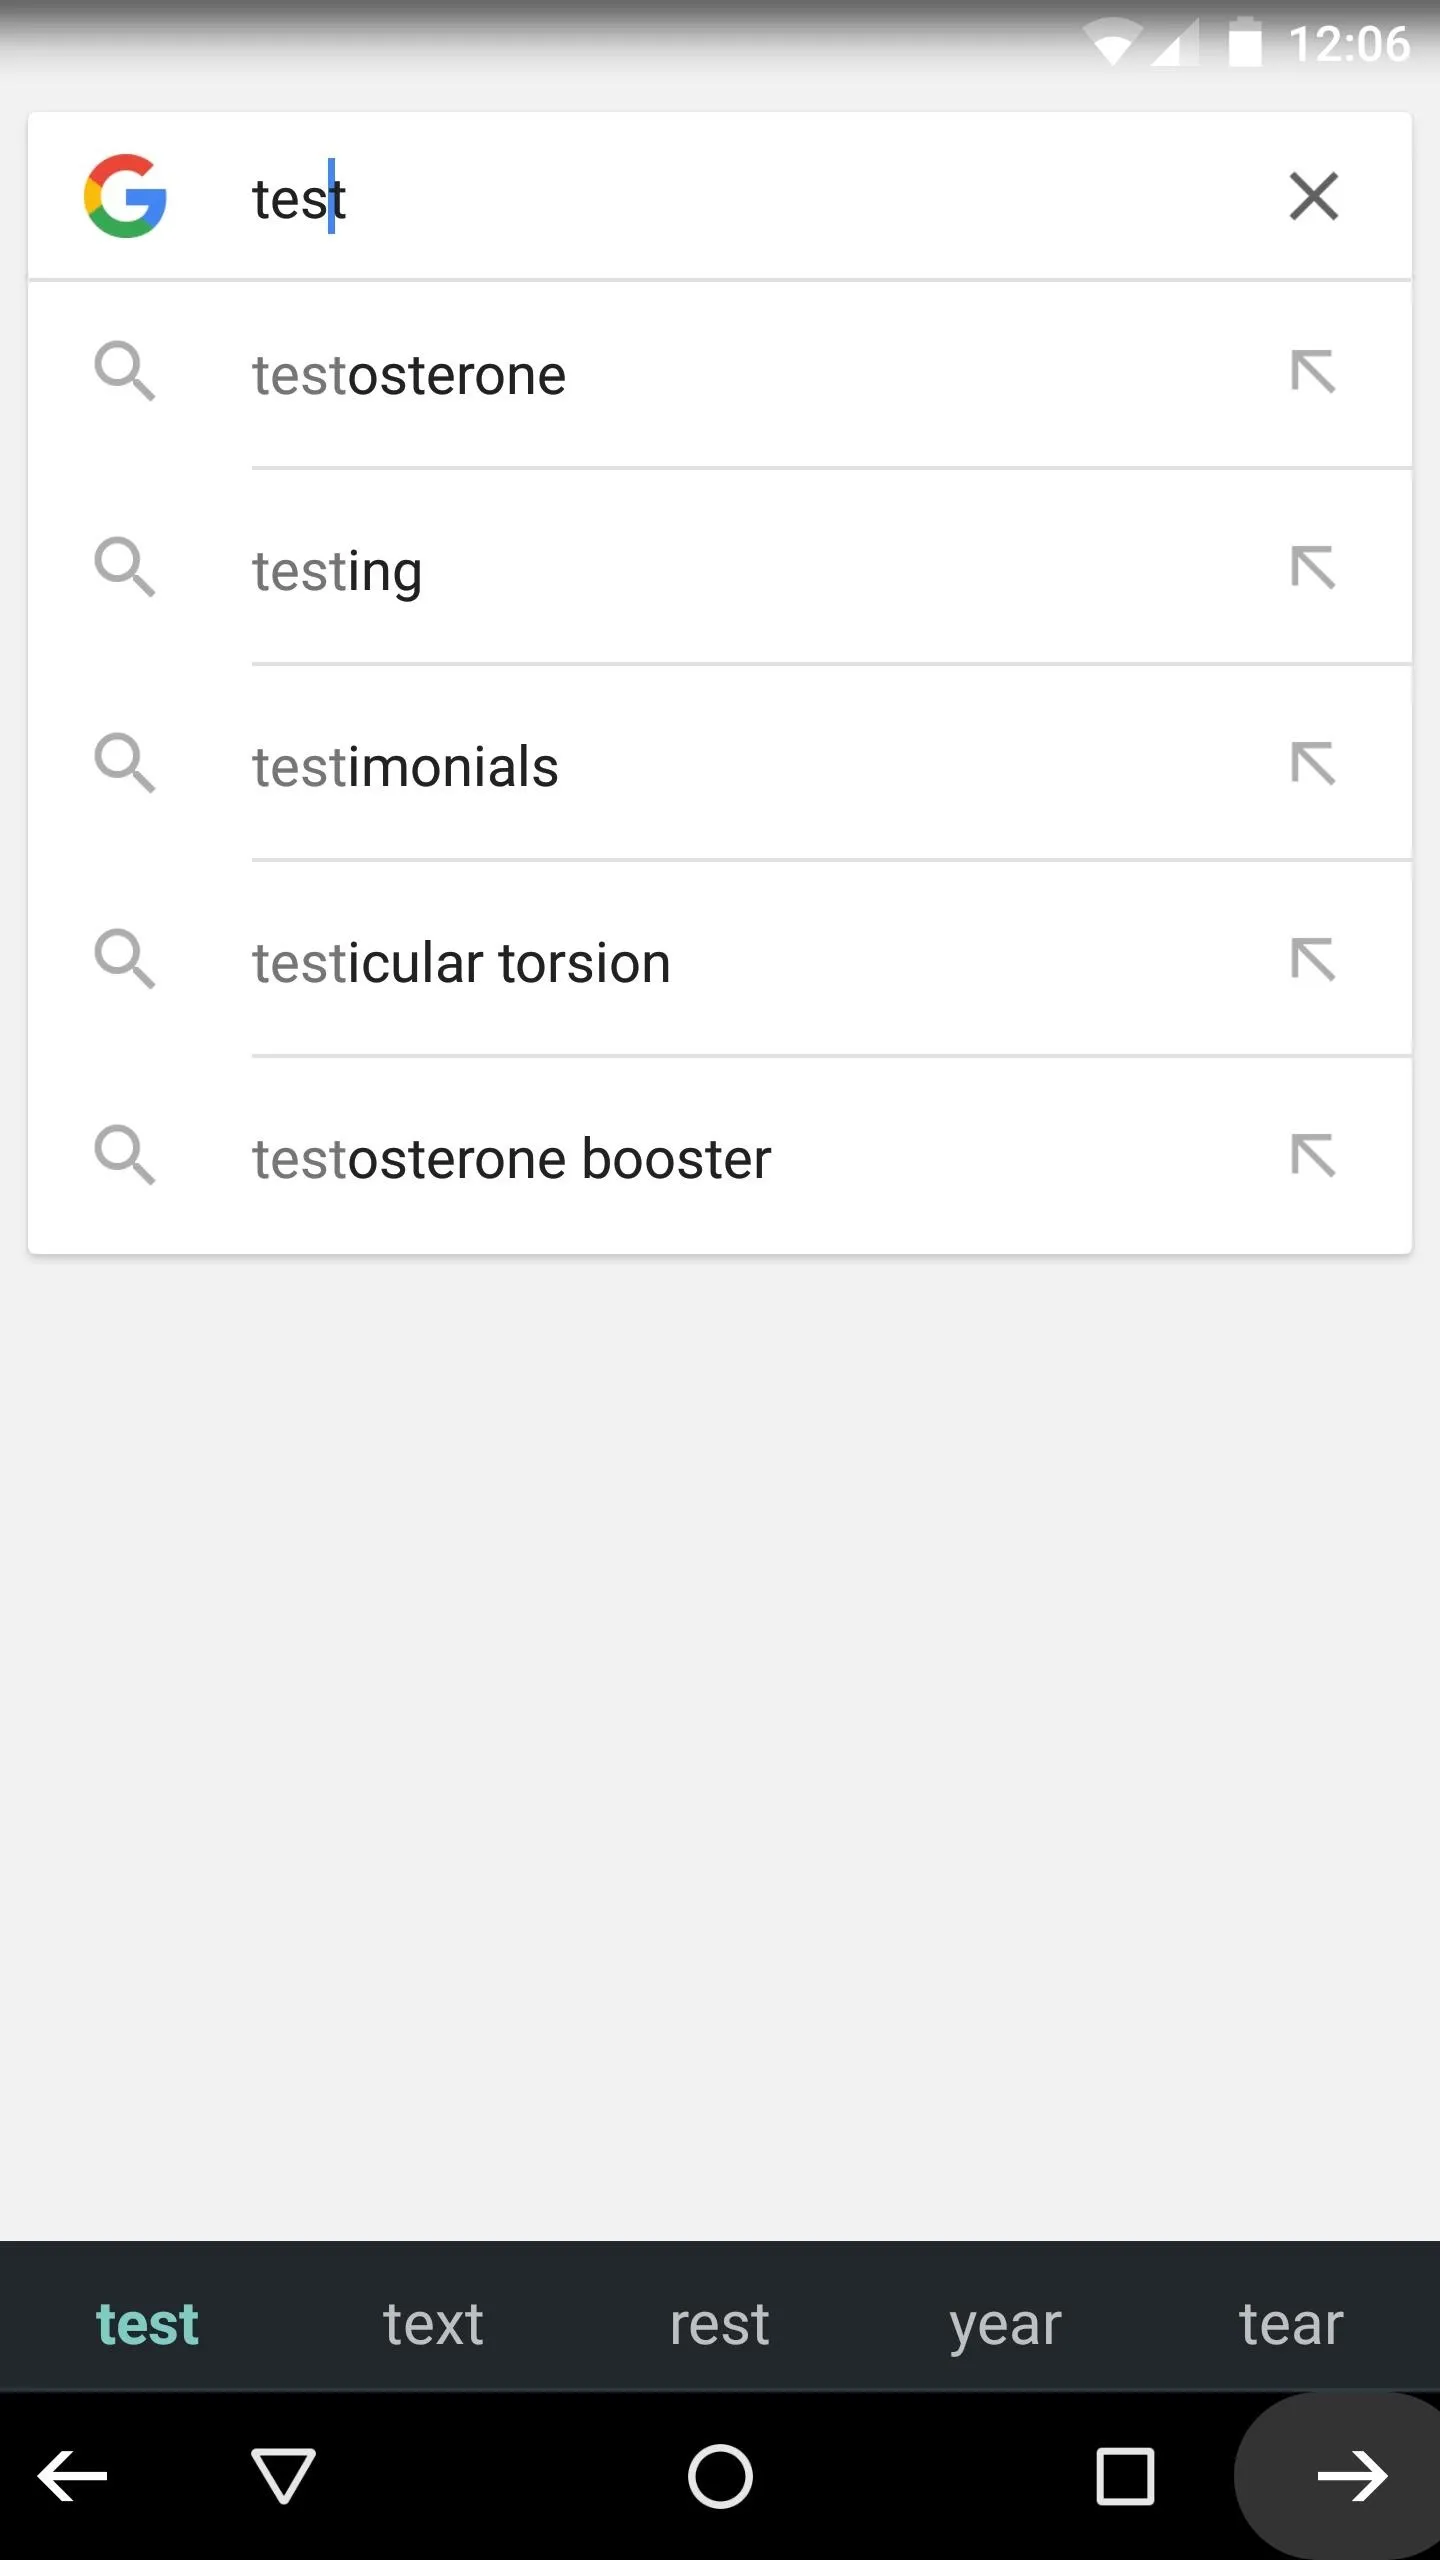
Task: Choose keyboard suggestion "test"
Action: click(147, 2324)
